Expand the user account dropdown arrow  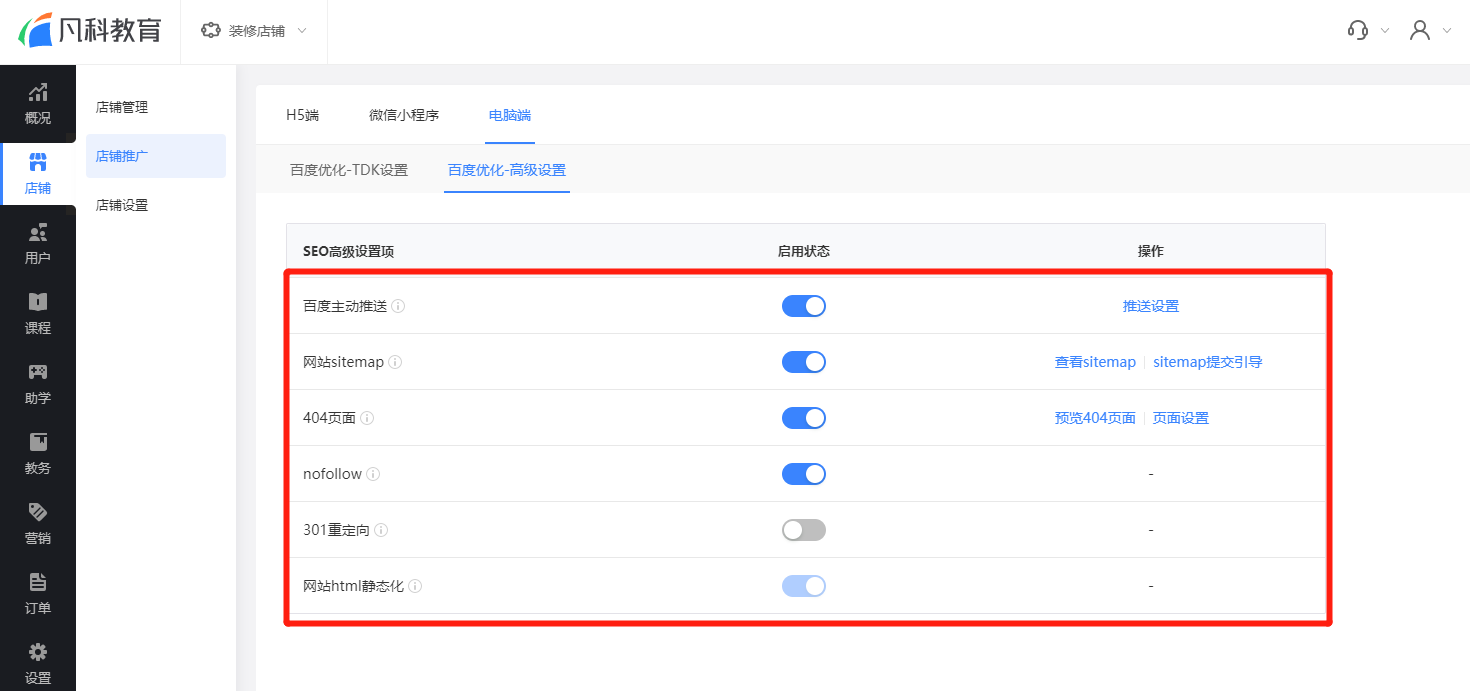tap(1447, 31)
